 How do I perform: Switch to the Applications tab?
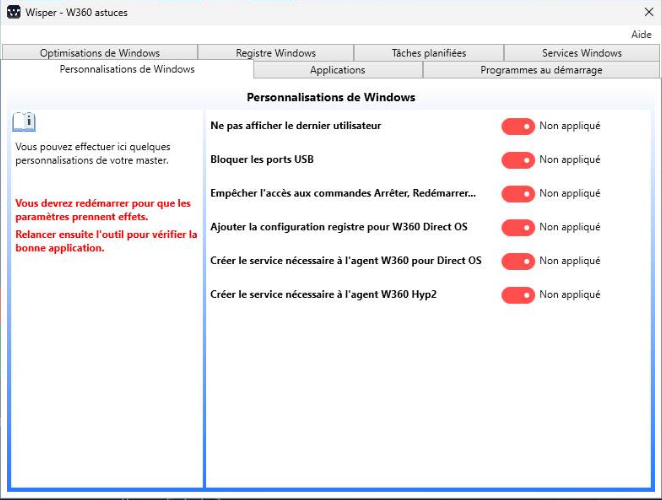click(x=338, y=70)
